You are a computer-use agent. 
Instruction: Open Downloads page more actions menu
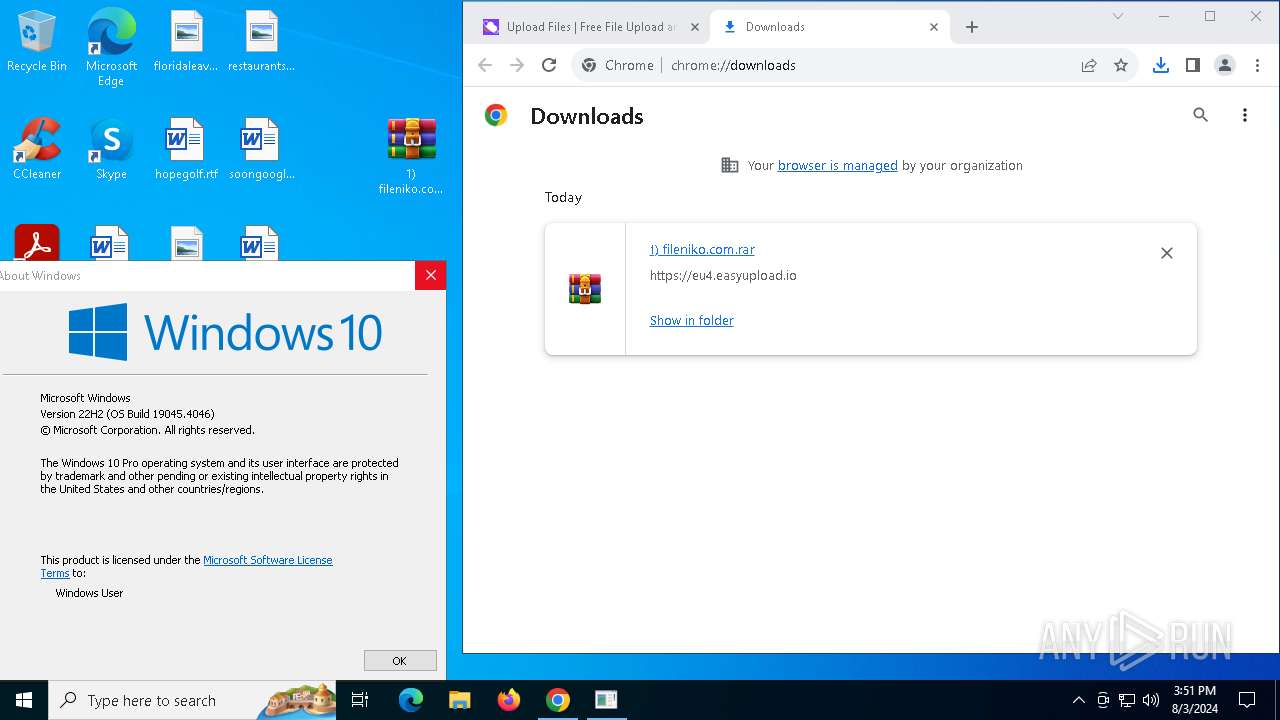1245,115
